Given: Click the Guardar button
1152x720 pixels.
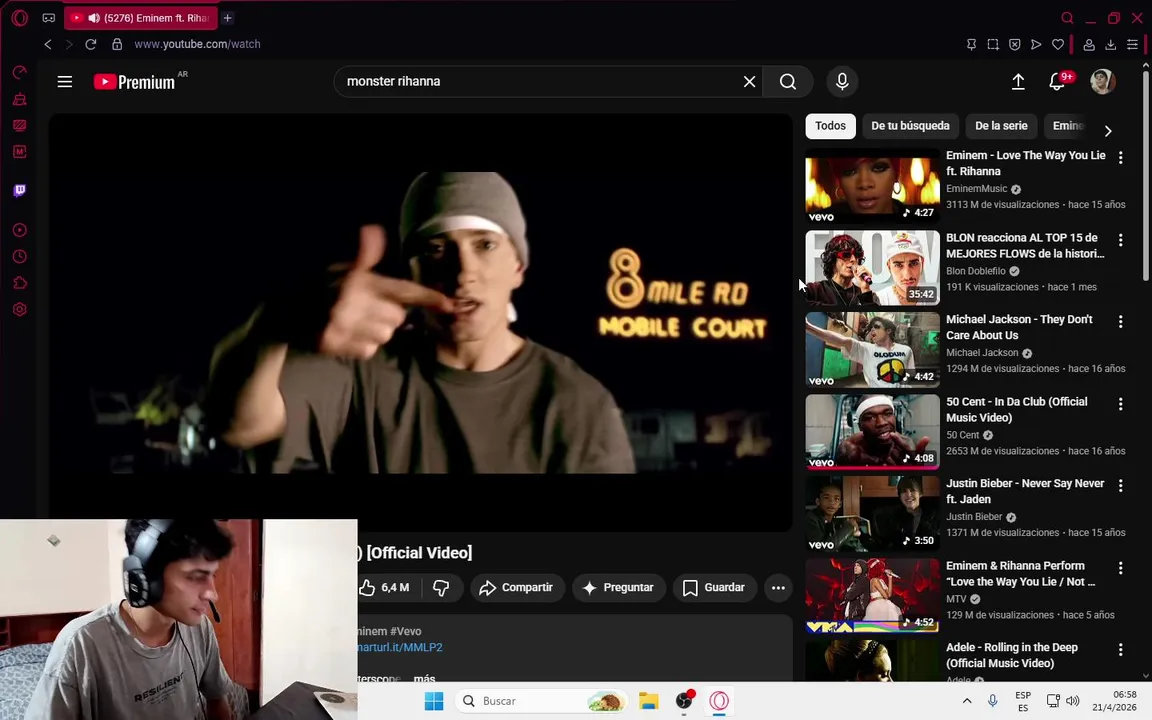Looking at the screenshot, I should 714,588.
